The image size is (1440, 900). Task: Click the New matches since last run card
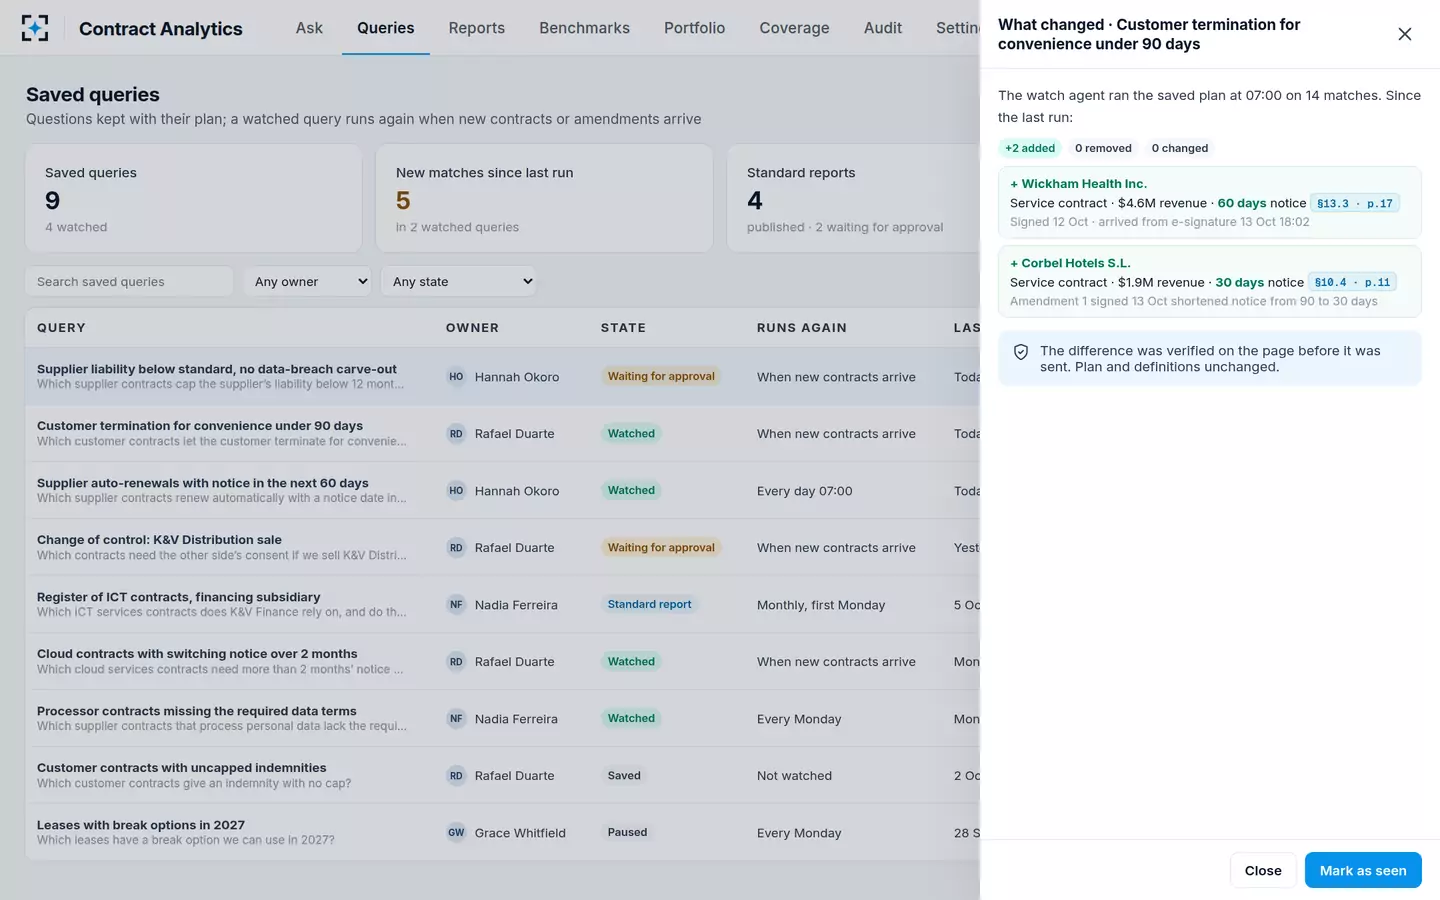click(x=544, y=198)
